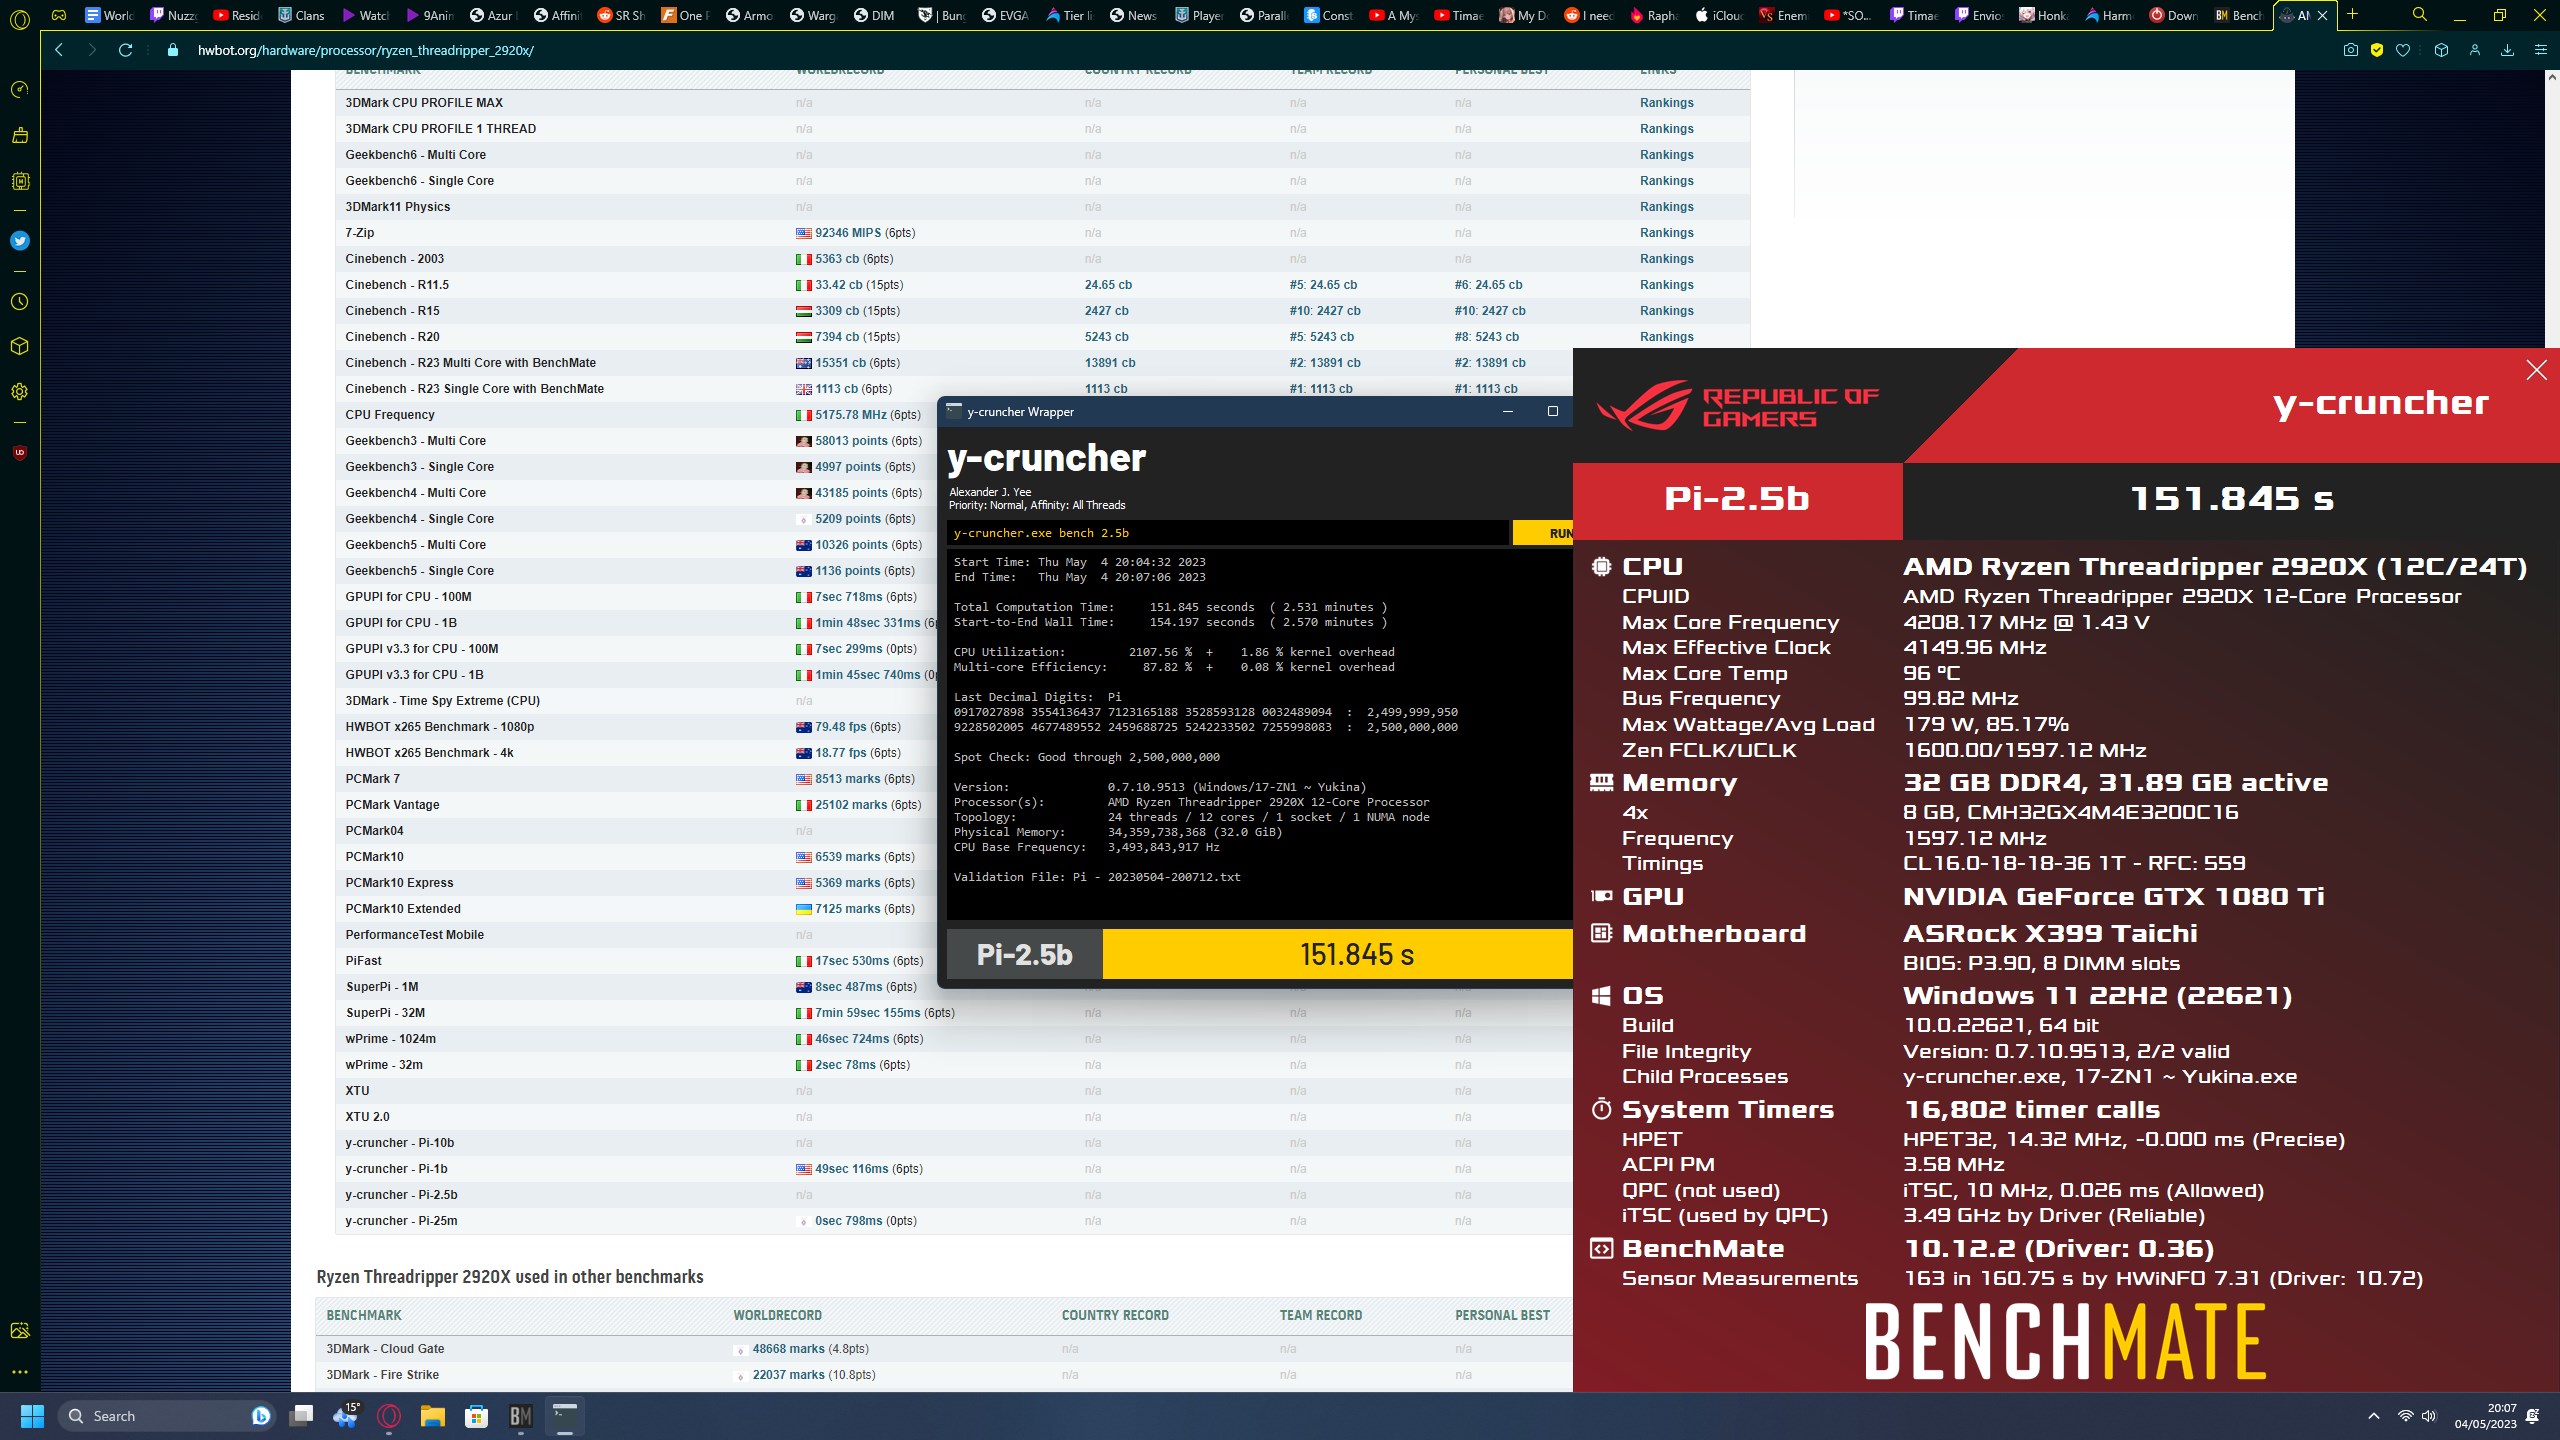Go back to previous page
This screenshot has width=2560, height=1440.
tap(59, 50)
